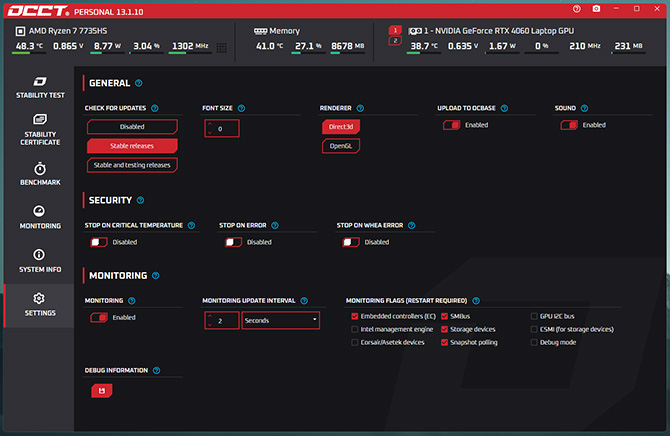Enable Stop on Critical Temperature
The height and width of the screenshot is (436, 670).
(99, 242)
